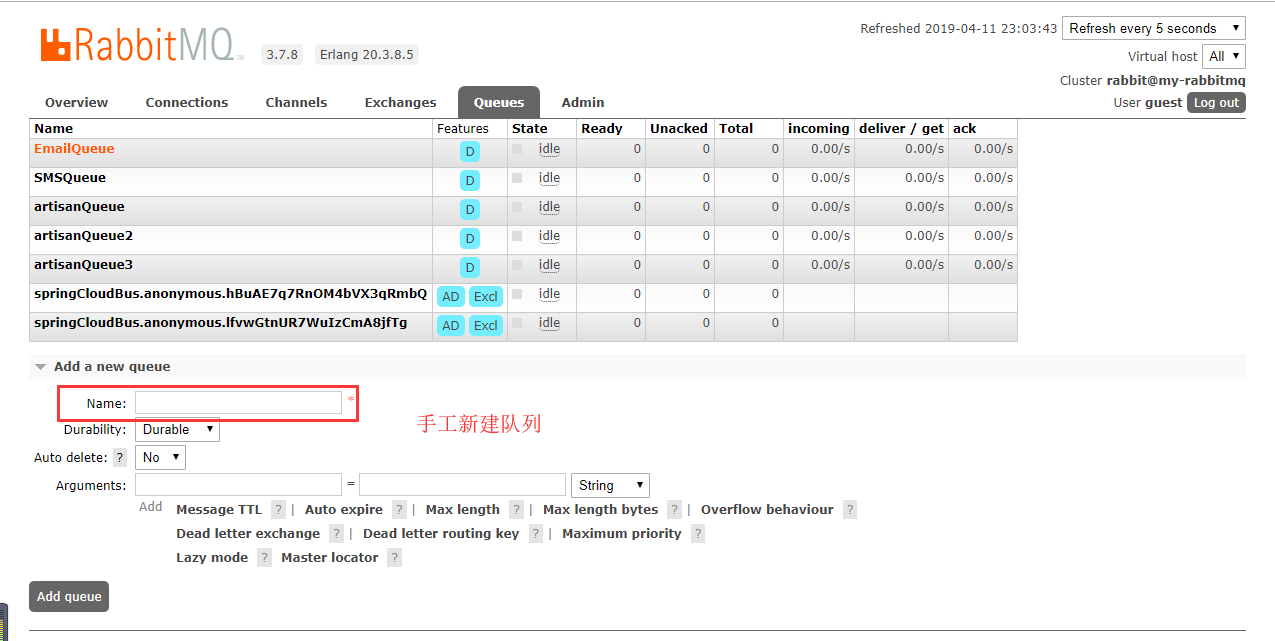The image size is (1275, 641).
Task: Open help for Lazy mode
Action: point(264,558)
